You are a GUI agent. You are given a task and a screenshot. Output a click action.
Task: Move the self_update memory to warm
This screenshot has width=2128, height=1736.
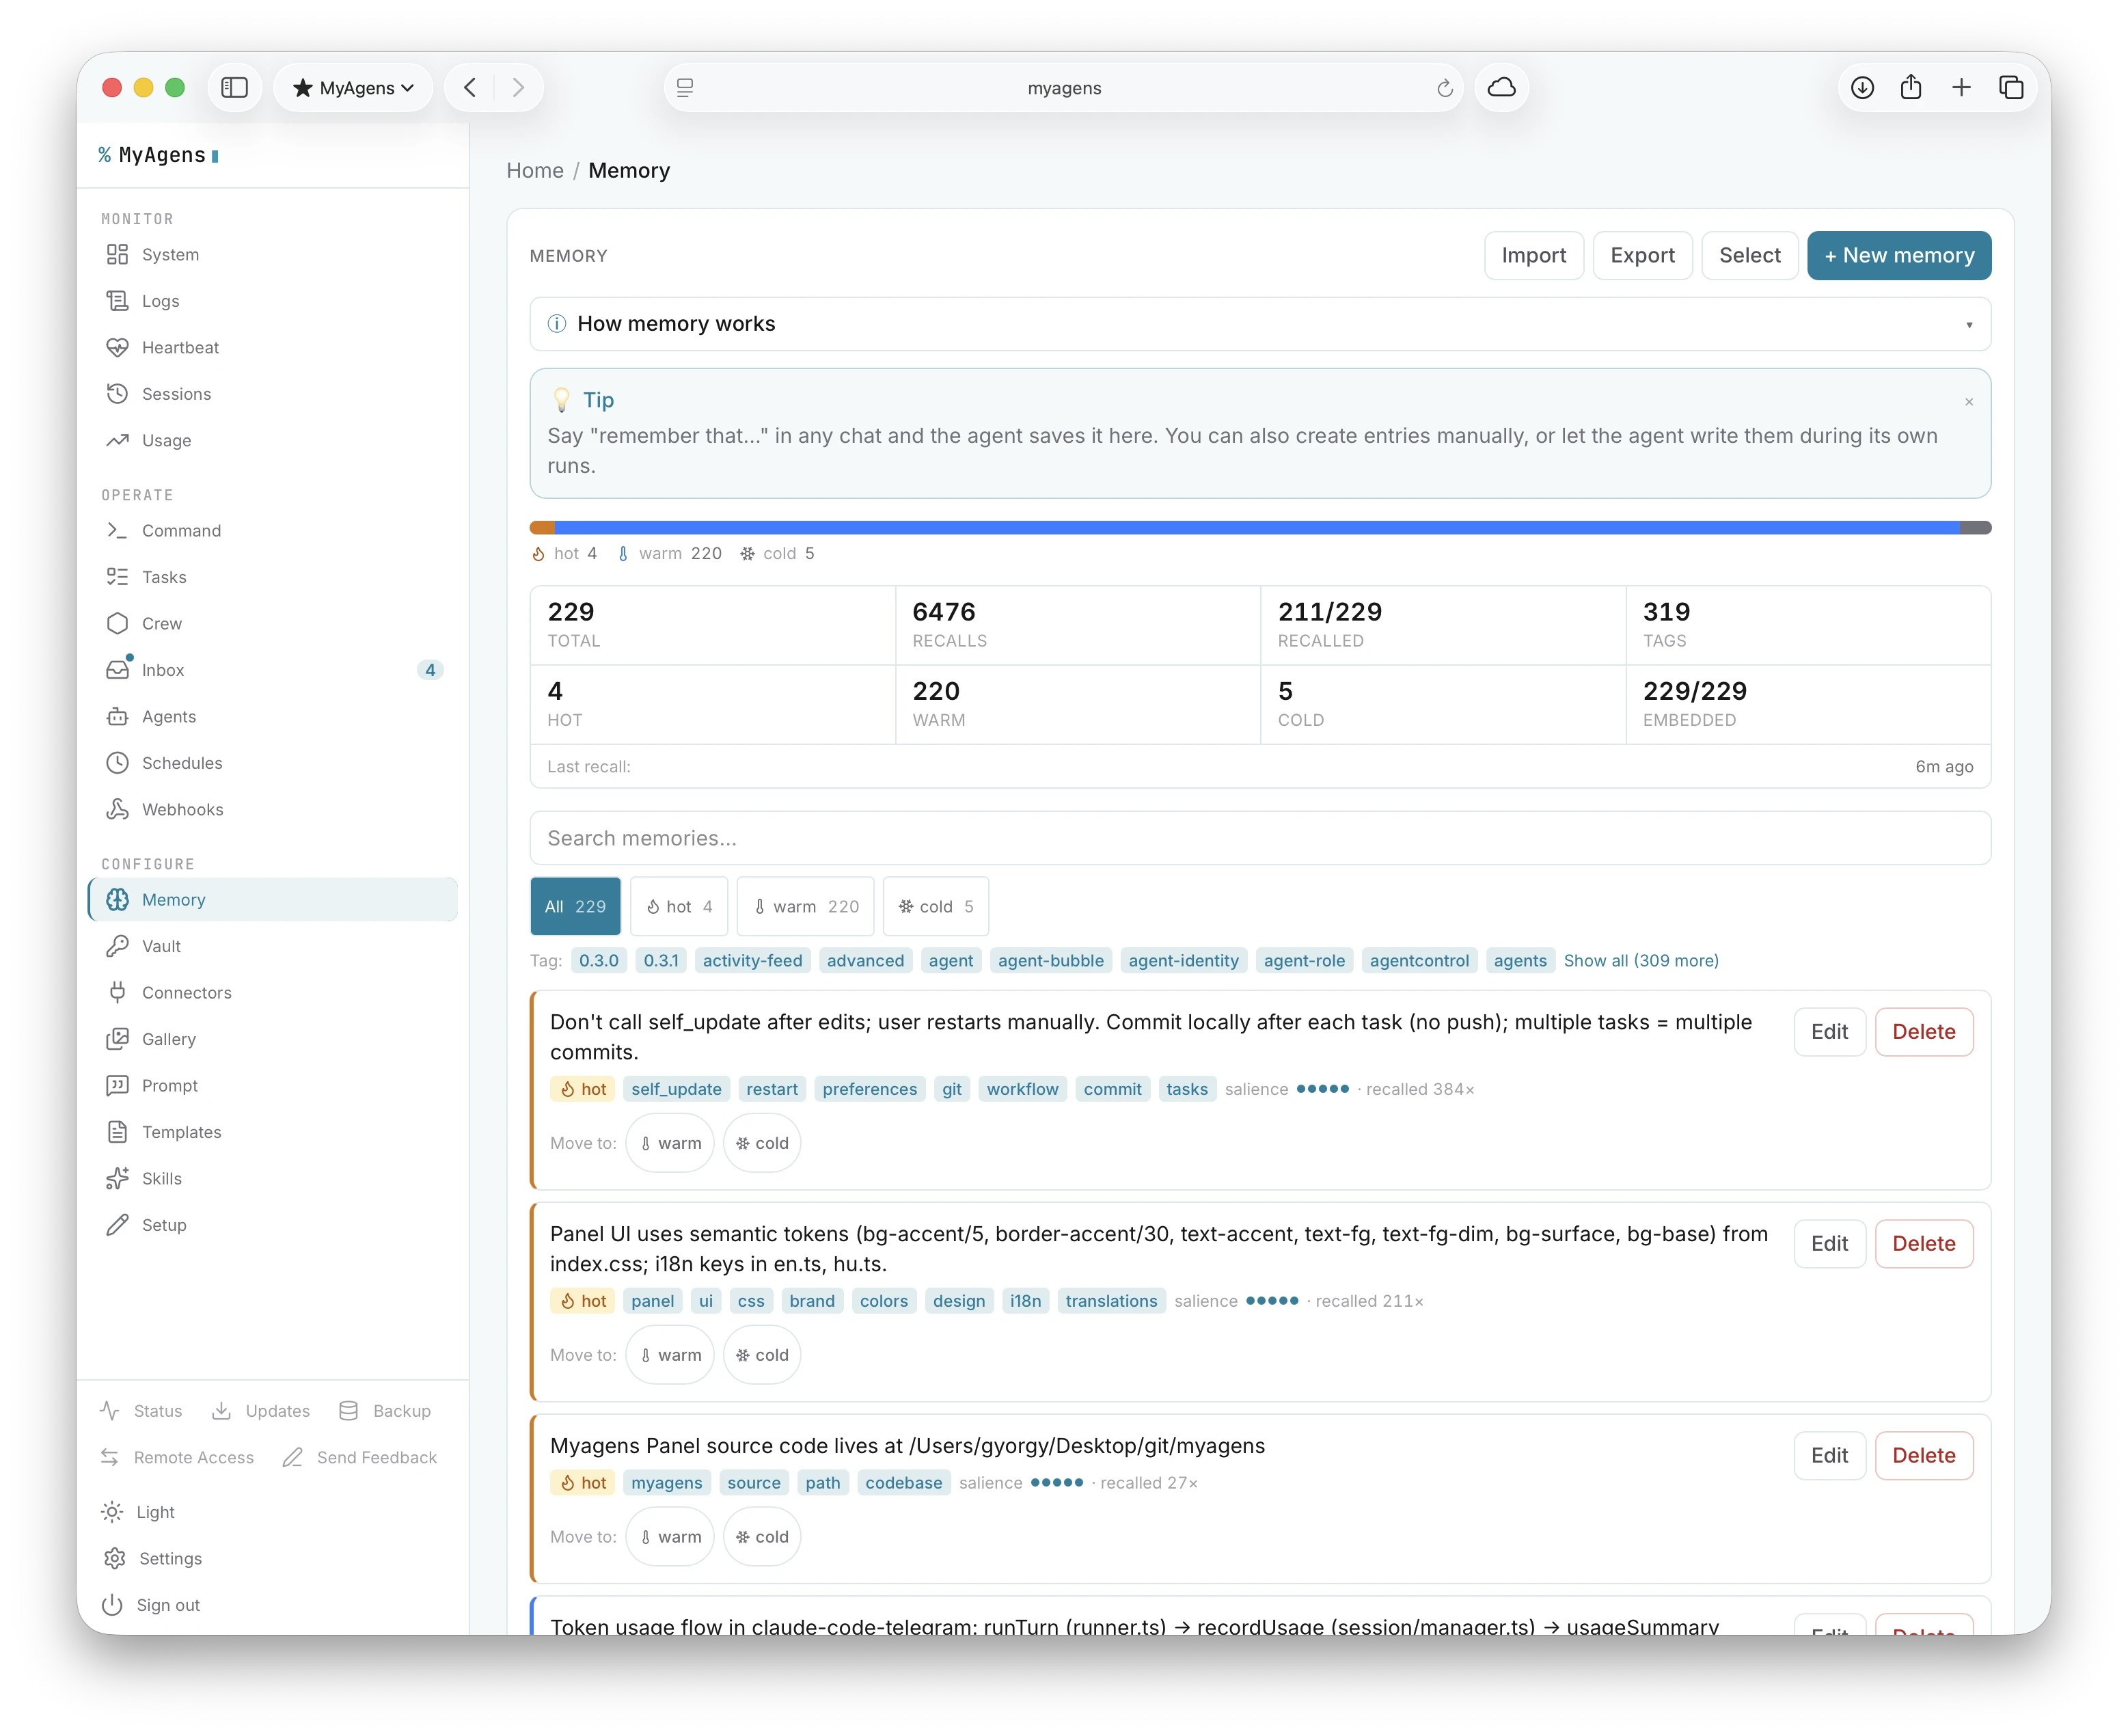point(670,1143)
